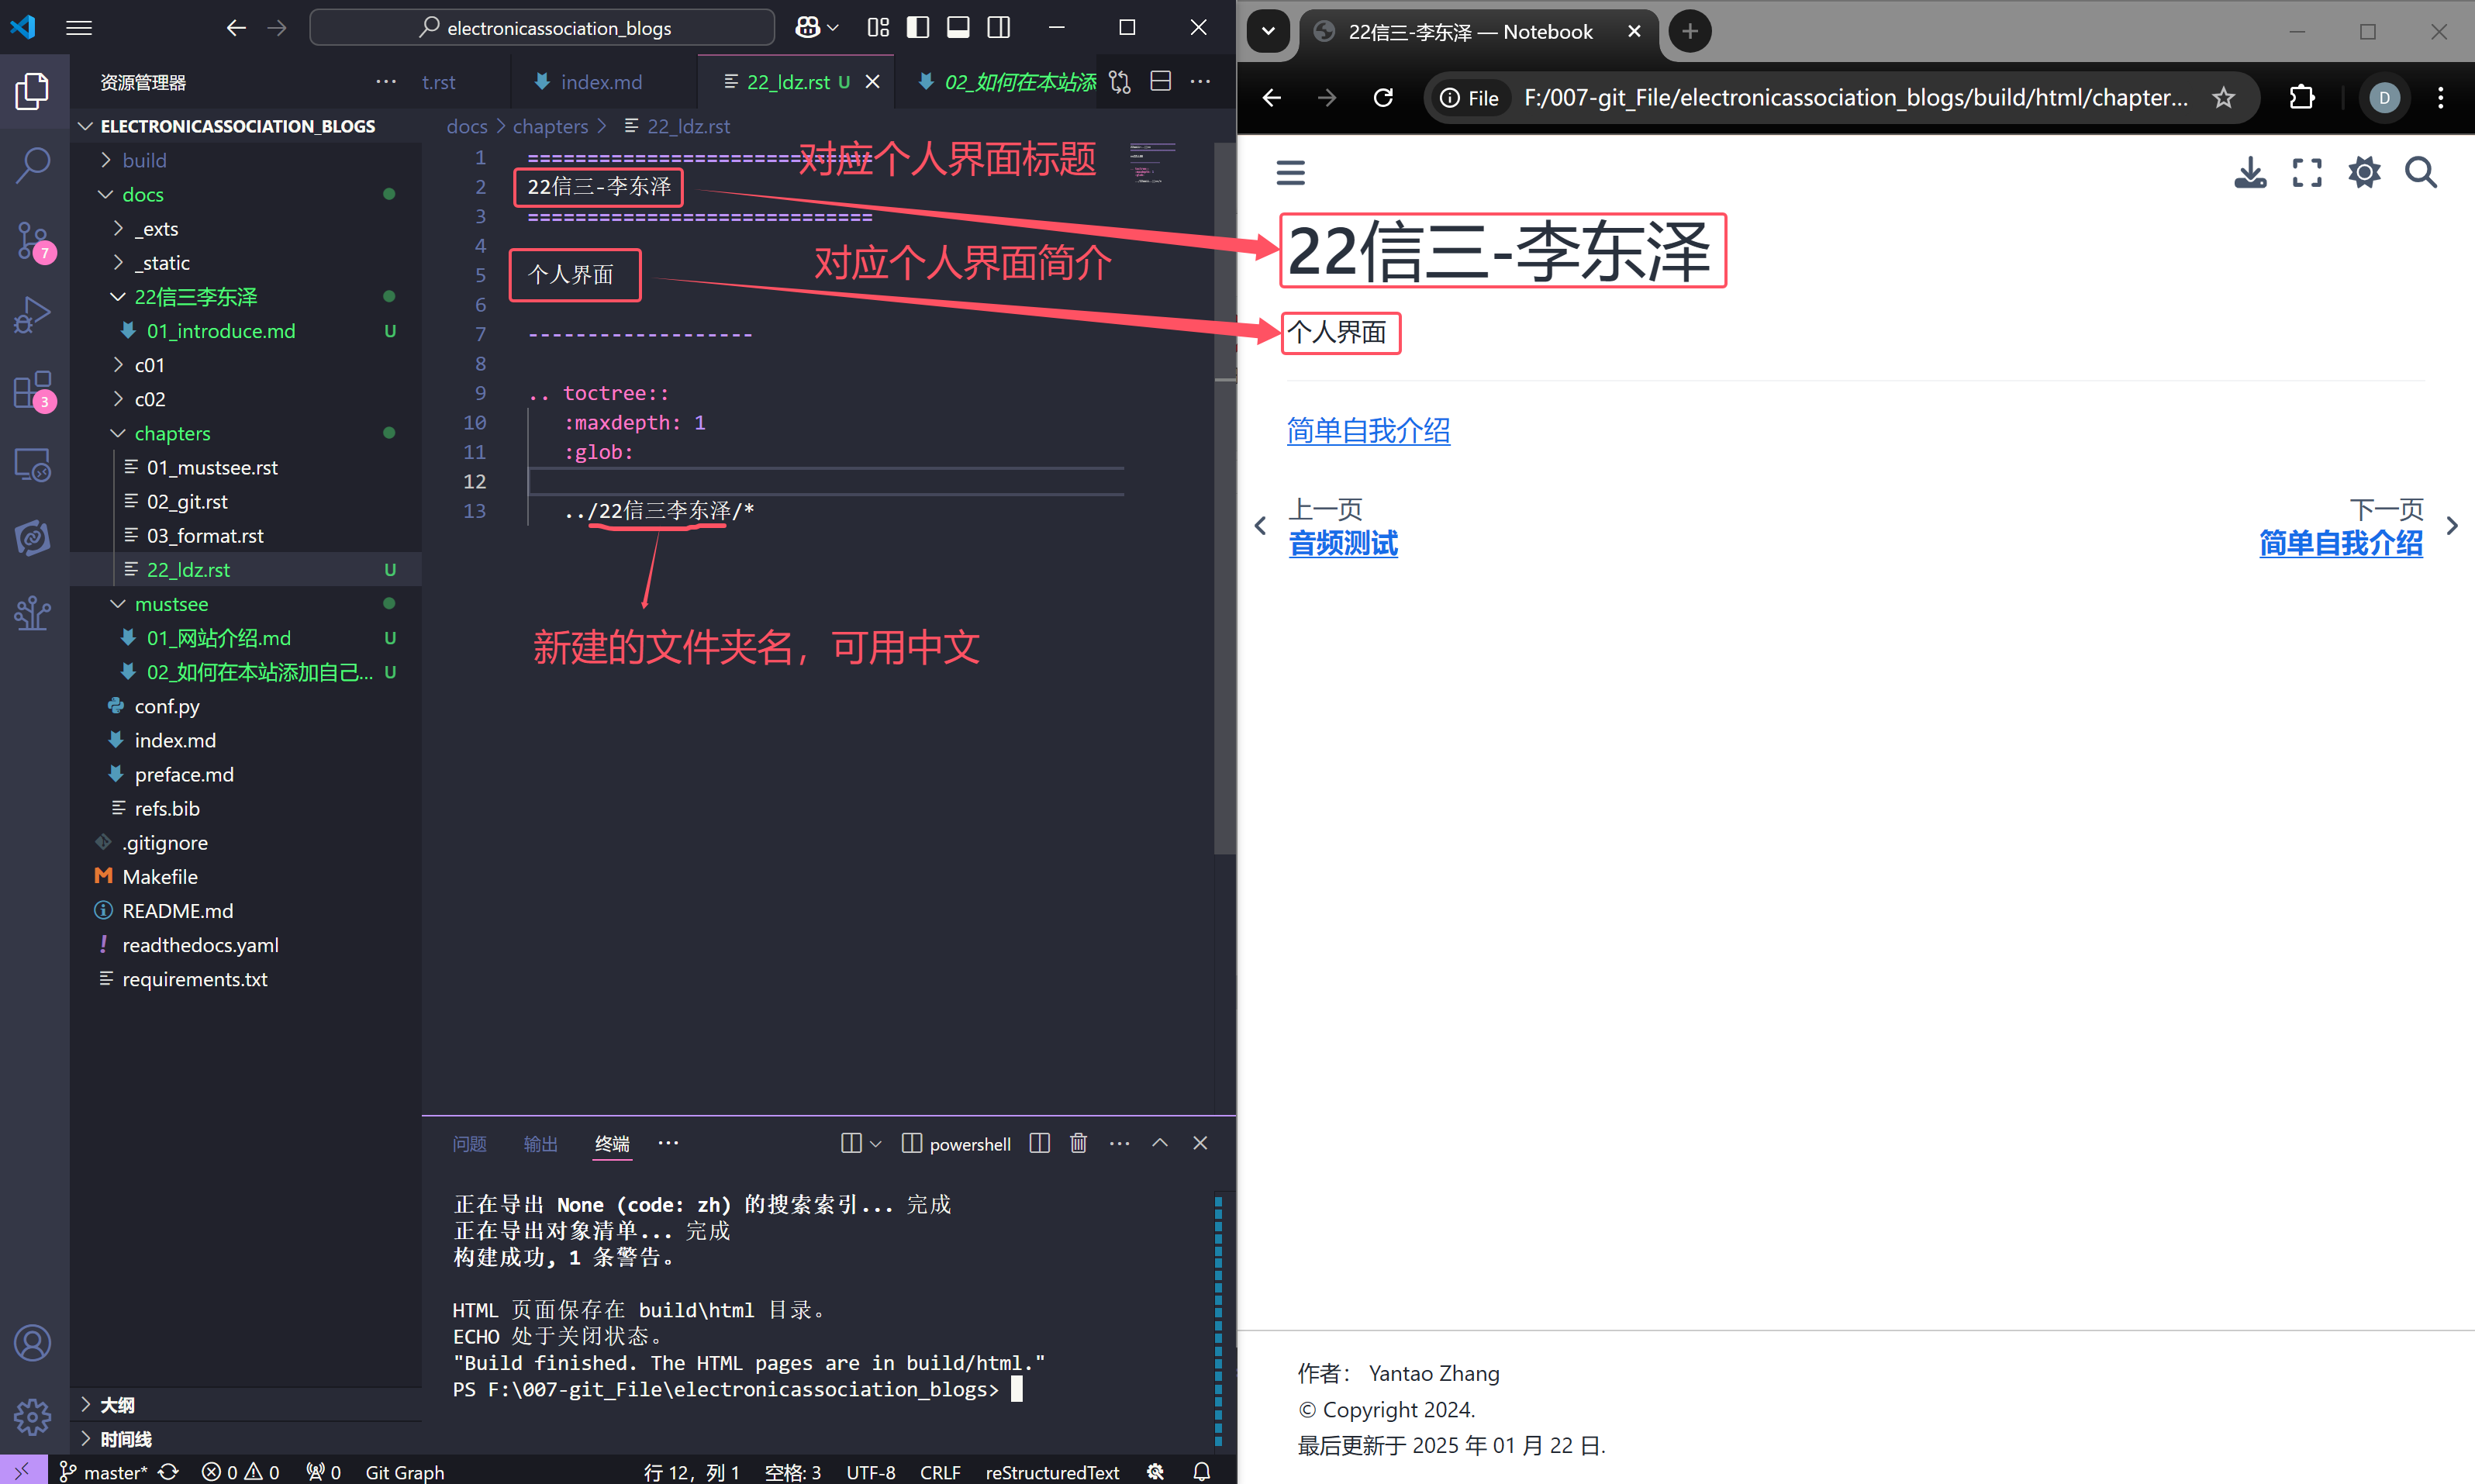Kill the powershell terminal with trash icon
Viewport: 2475px width, 1484px height.
coord(1078,1143)
